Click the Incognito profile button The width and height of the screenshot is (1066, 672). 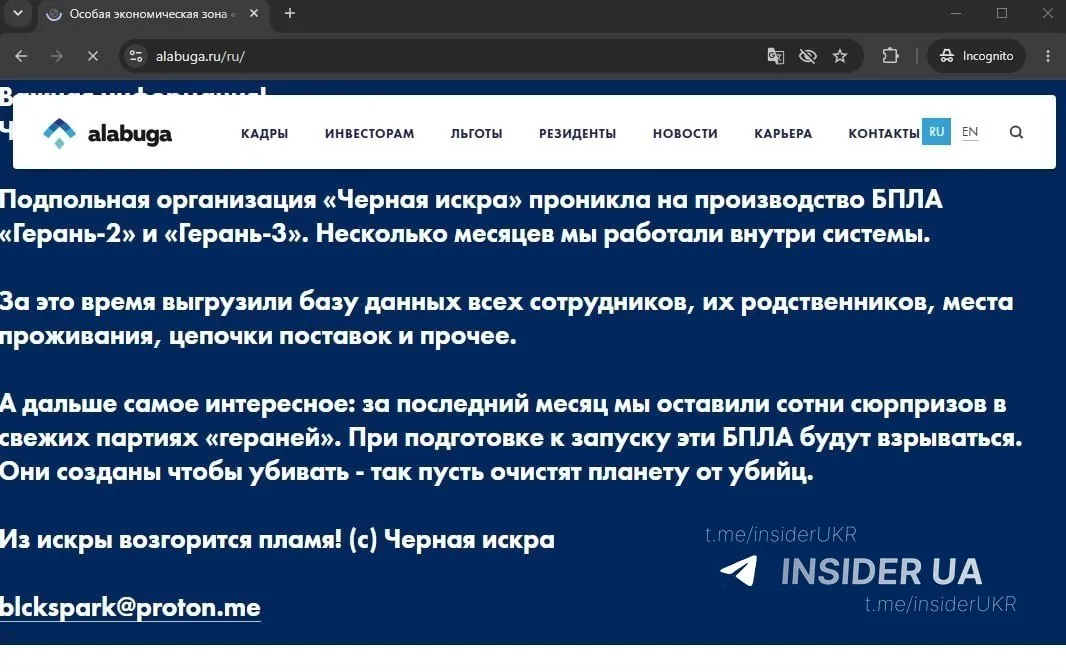tap(976, 56)
